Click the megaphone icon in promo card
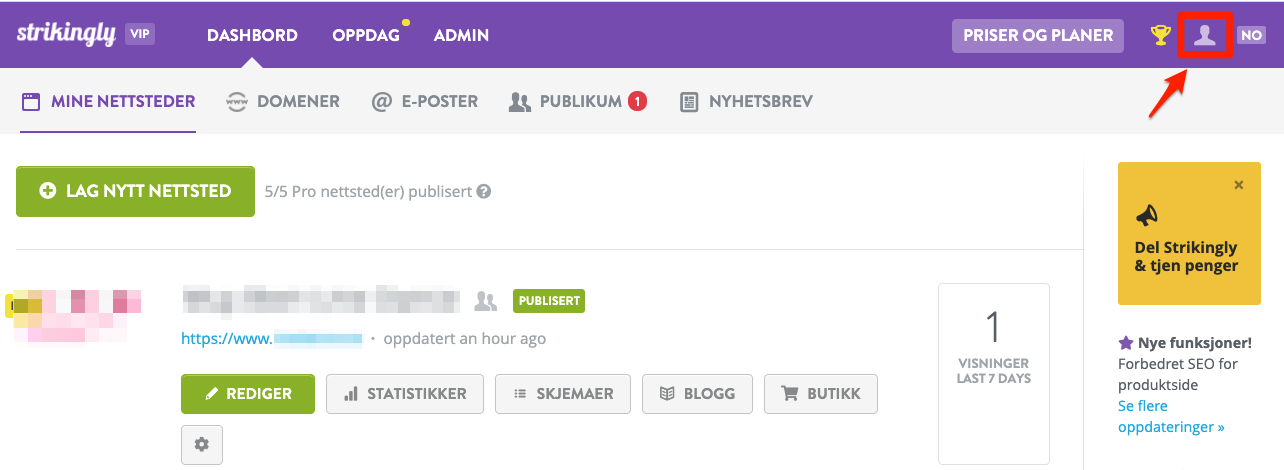Viewport: 1284px width, 470px height. click(x=1147, y=216)
